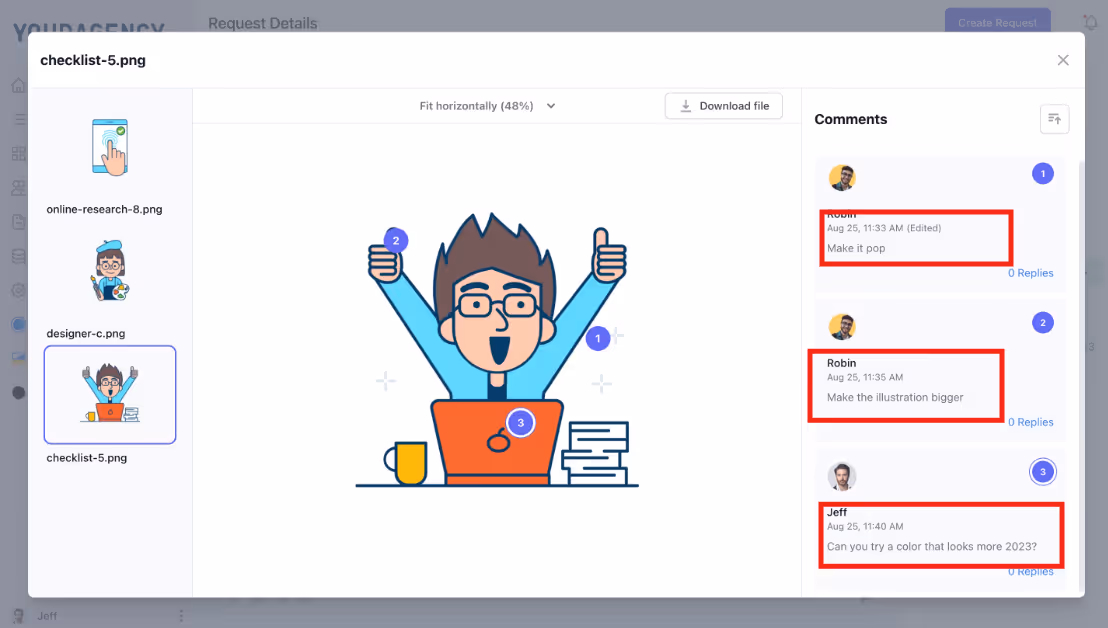Select the designer-c.png thumbnail
Image resolution: width=1108 pixels, height=628 pixels.
pyautogui.click(x=110, y=271)
